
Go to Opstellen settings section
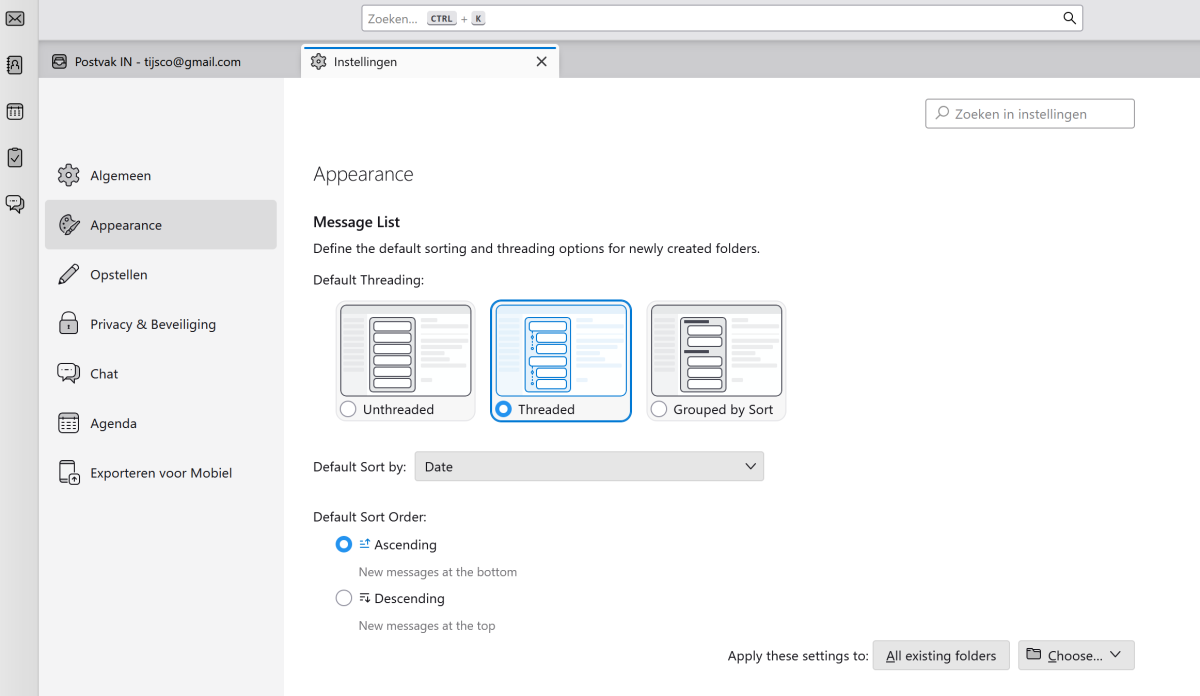click(118, 275)
